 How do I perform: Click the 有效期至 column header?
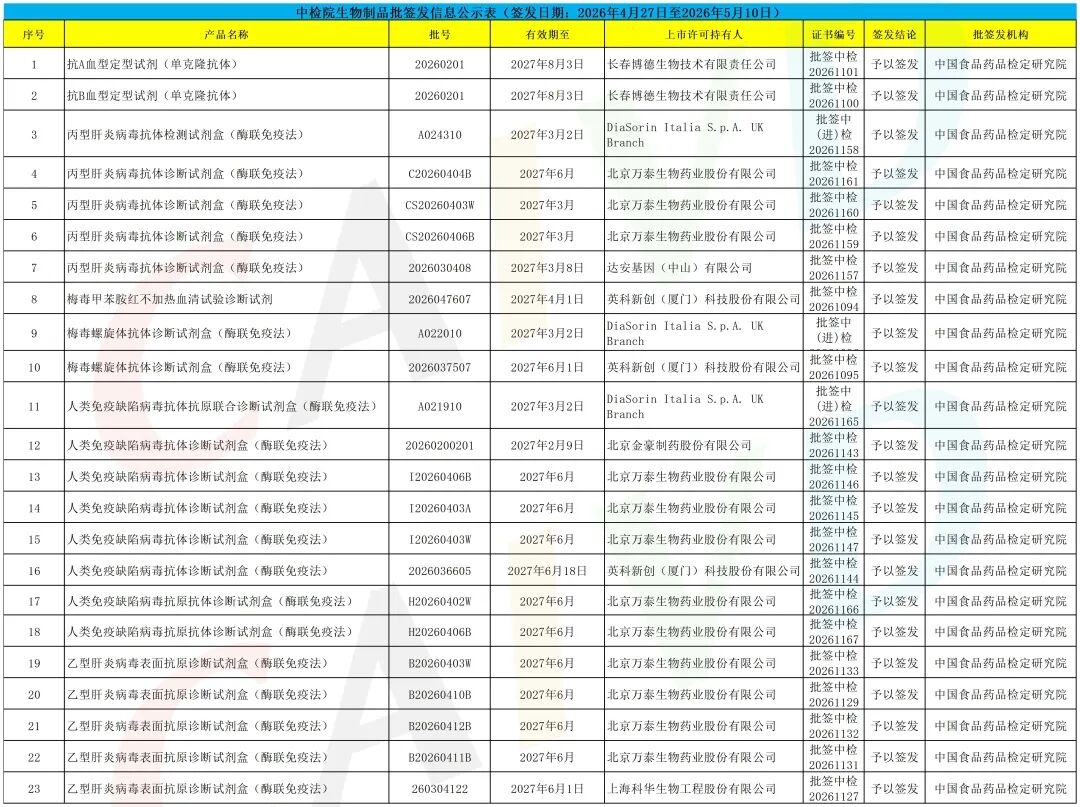[547, 34]
